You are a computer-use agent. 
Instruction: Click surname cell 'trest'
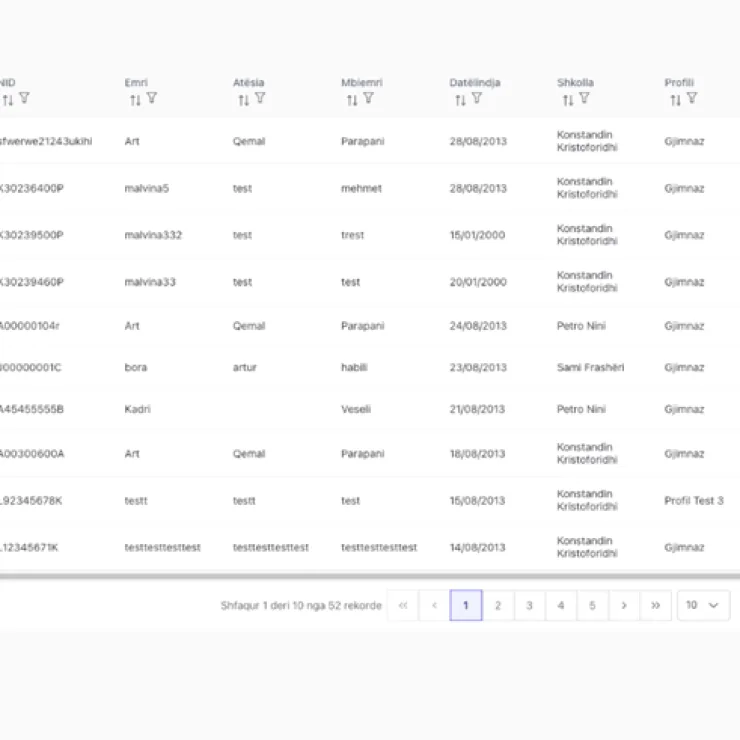[x=353, y=235]
